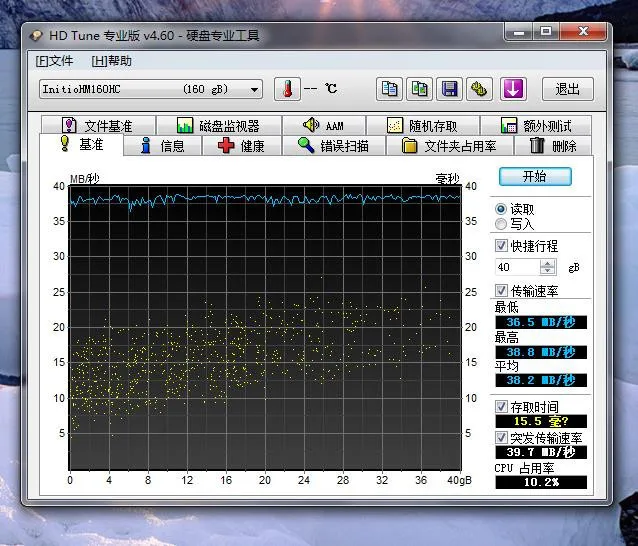Click the purple down-arrow icon
638x546 pixels.
point(513,89)
